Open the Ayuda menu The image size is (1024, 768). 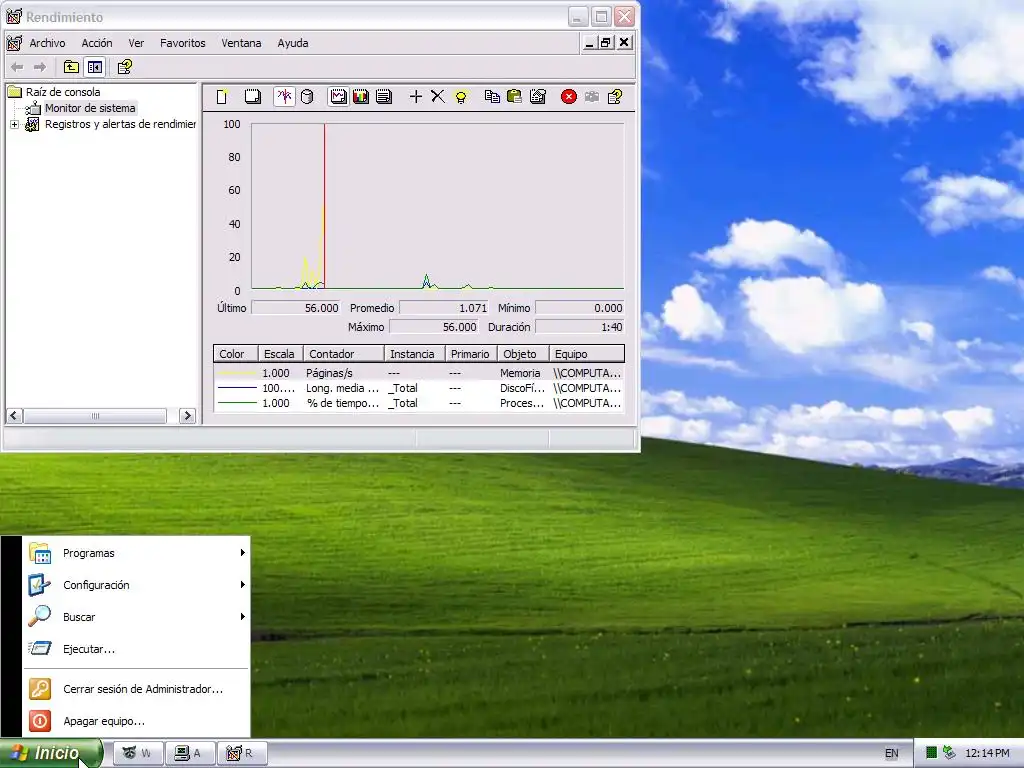click(x=293, y=43)
